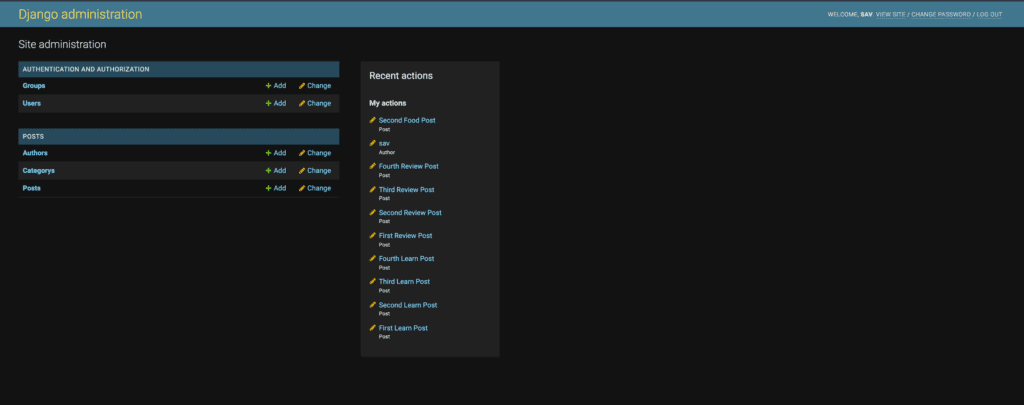Open the Users model list
This screenshot has height=405, width=1024.
point(32,103)
